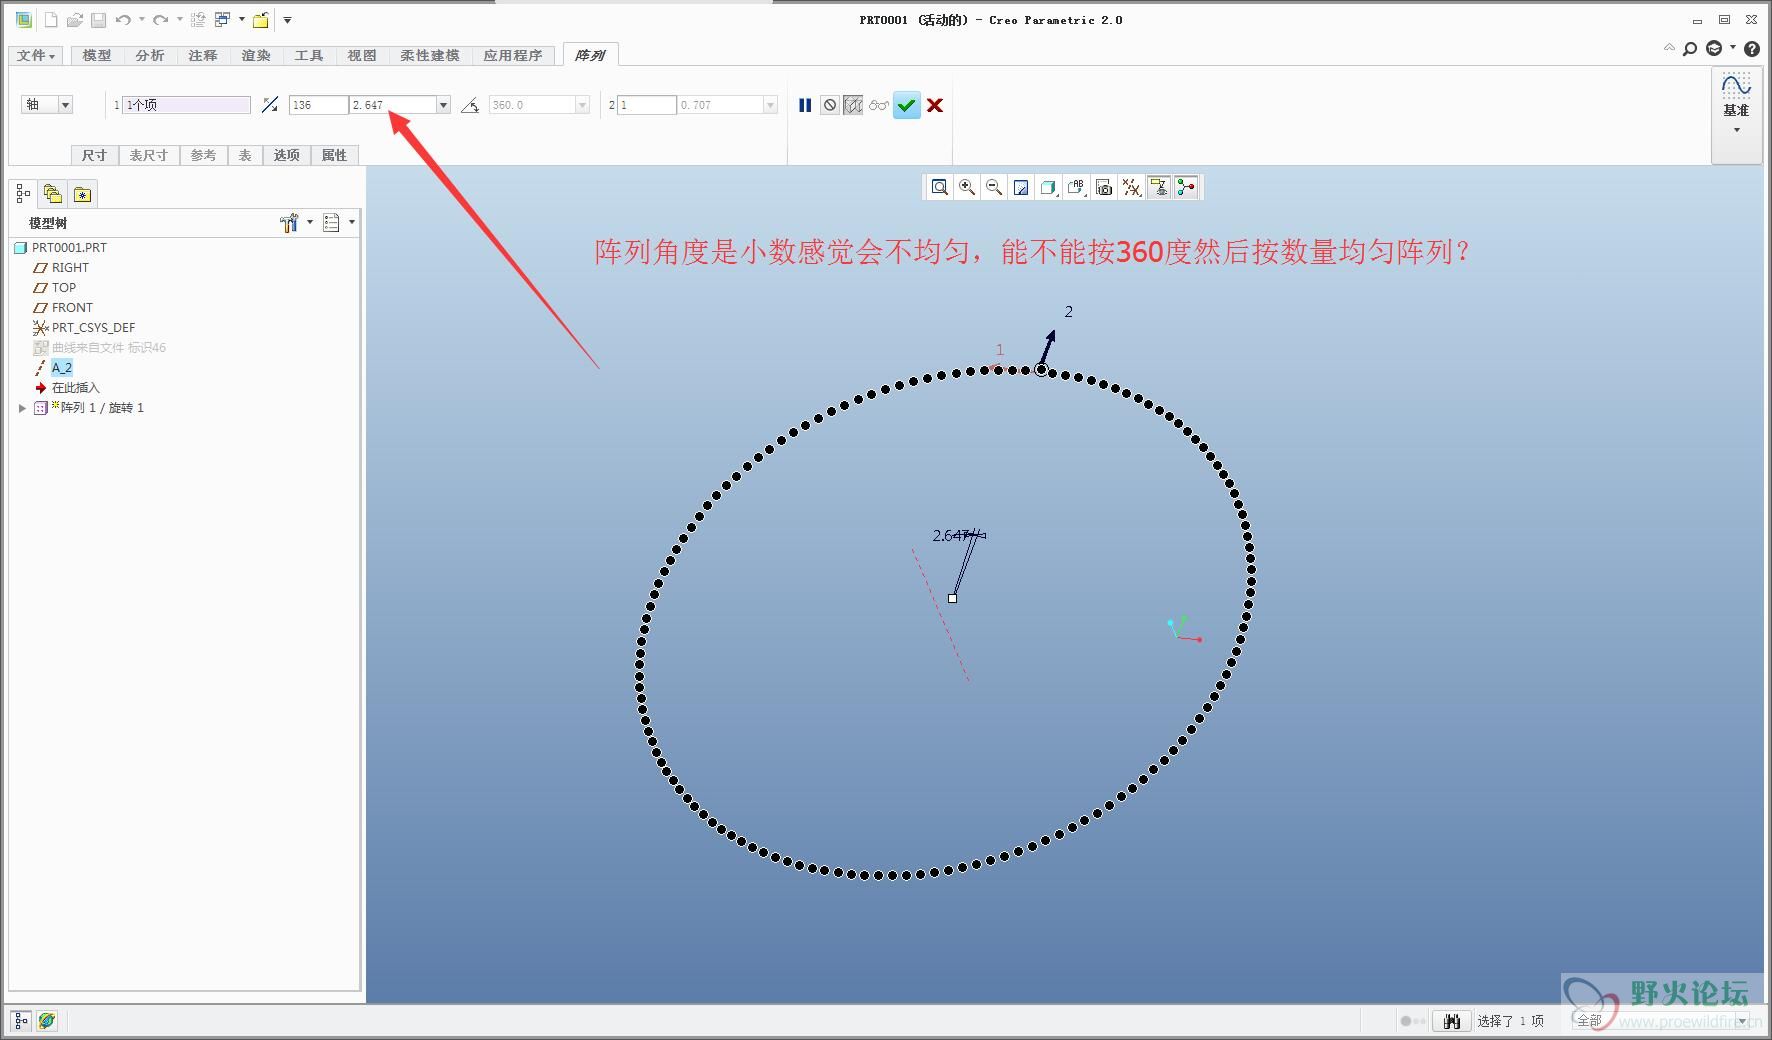Open the 尺寸 slide-down panel
The height and width of the screenshot is (1040, 1772).
tap(95, 155)
